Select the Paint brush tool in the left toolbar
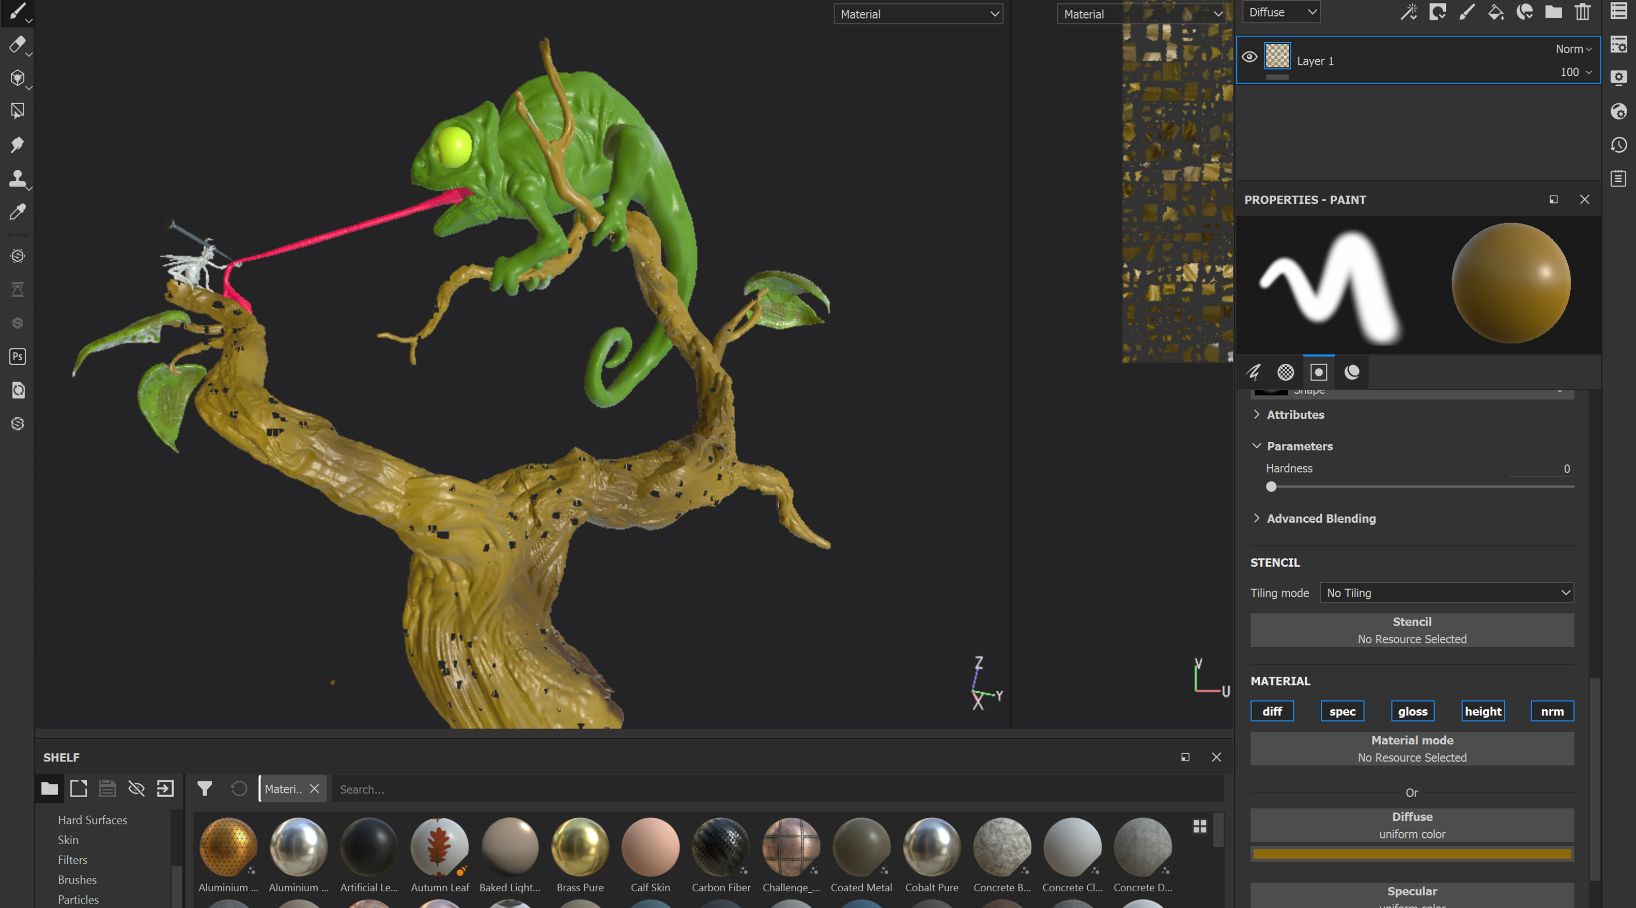The image size is (1636, 908). pos(17,11)
